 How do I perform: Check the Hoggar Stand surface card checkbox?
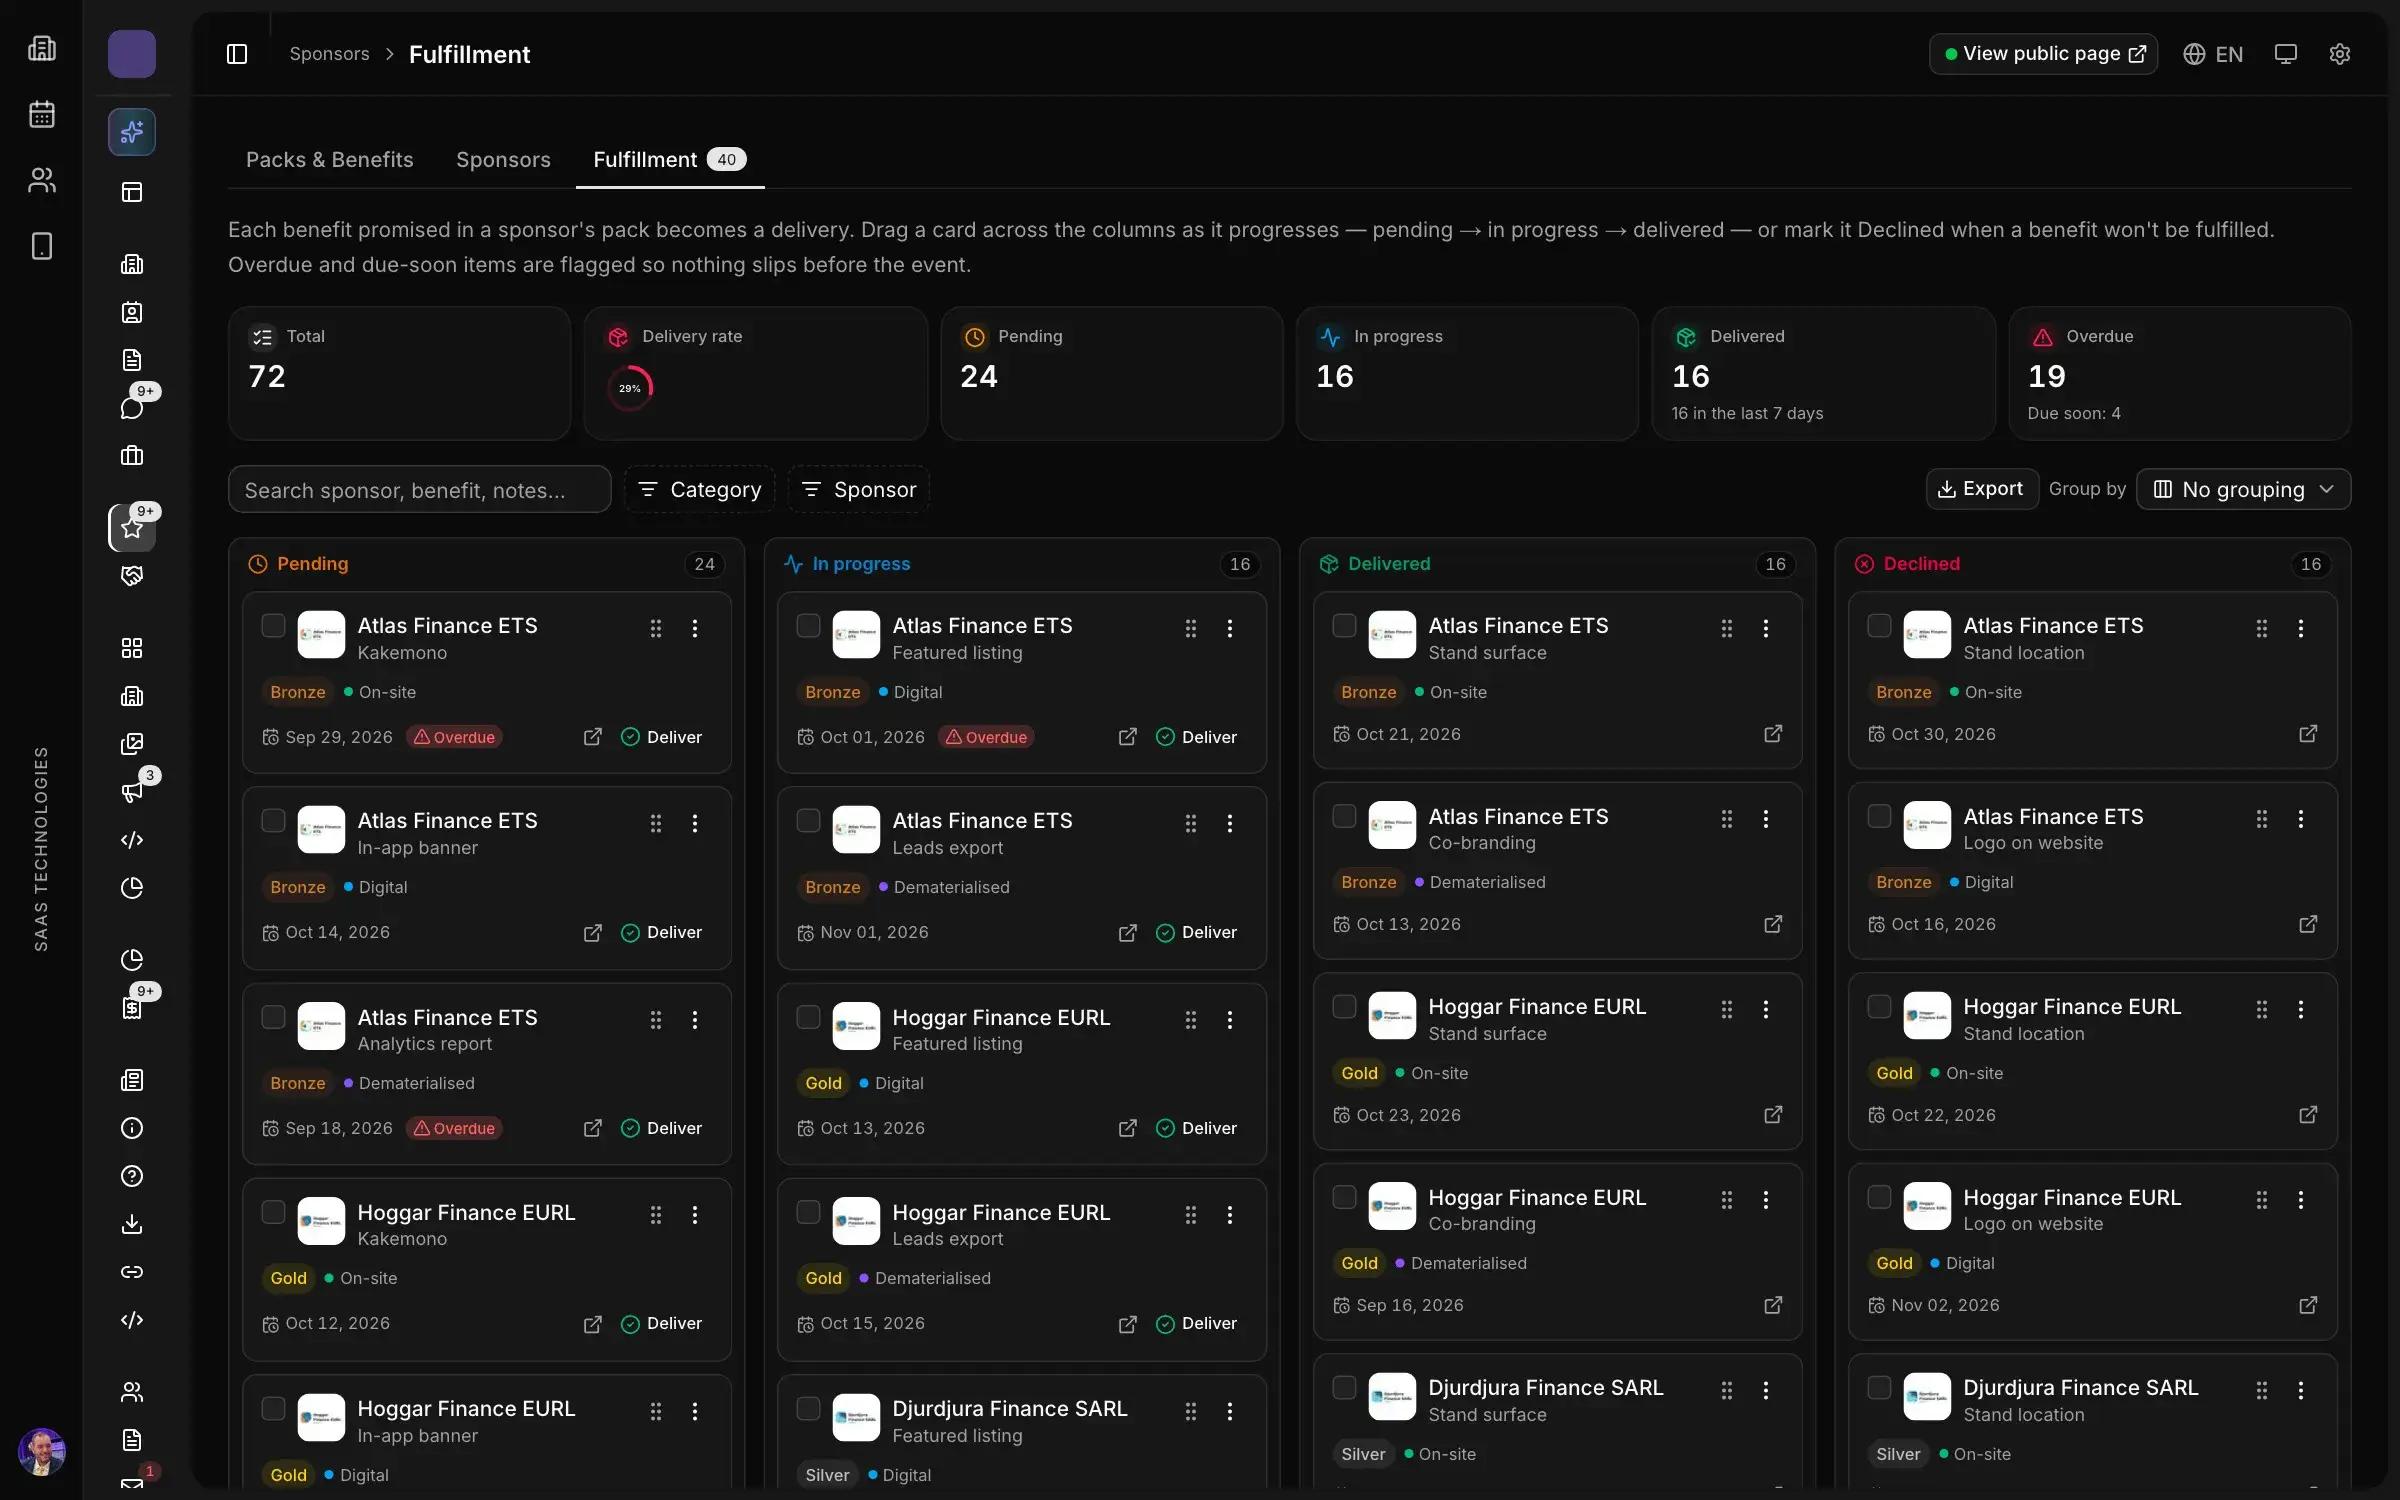point(1344,1006)
